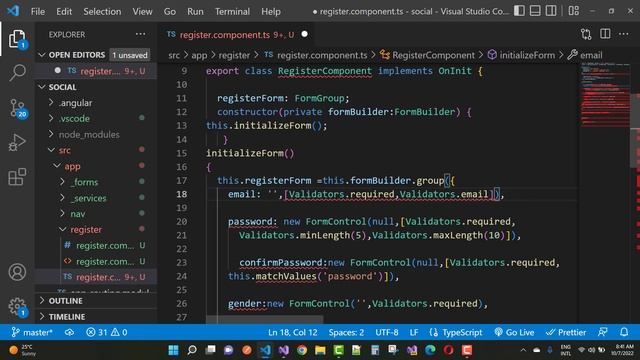The height and width of the screenshot is (360, 640).
Task: Open File Explorer from the taskbar
Action: tap(320, 350)
